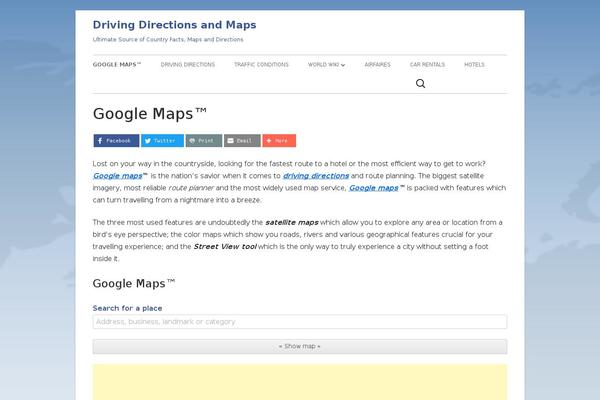Open the Airfares nav item
The height and width of the screenshot is (400, 600).
coord(377,65)
